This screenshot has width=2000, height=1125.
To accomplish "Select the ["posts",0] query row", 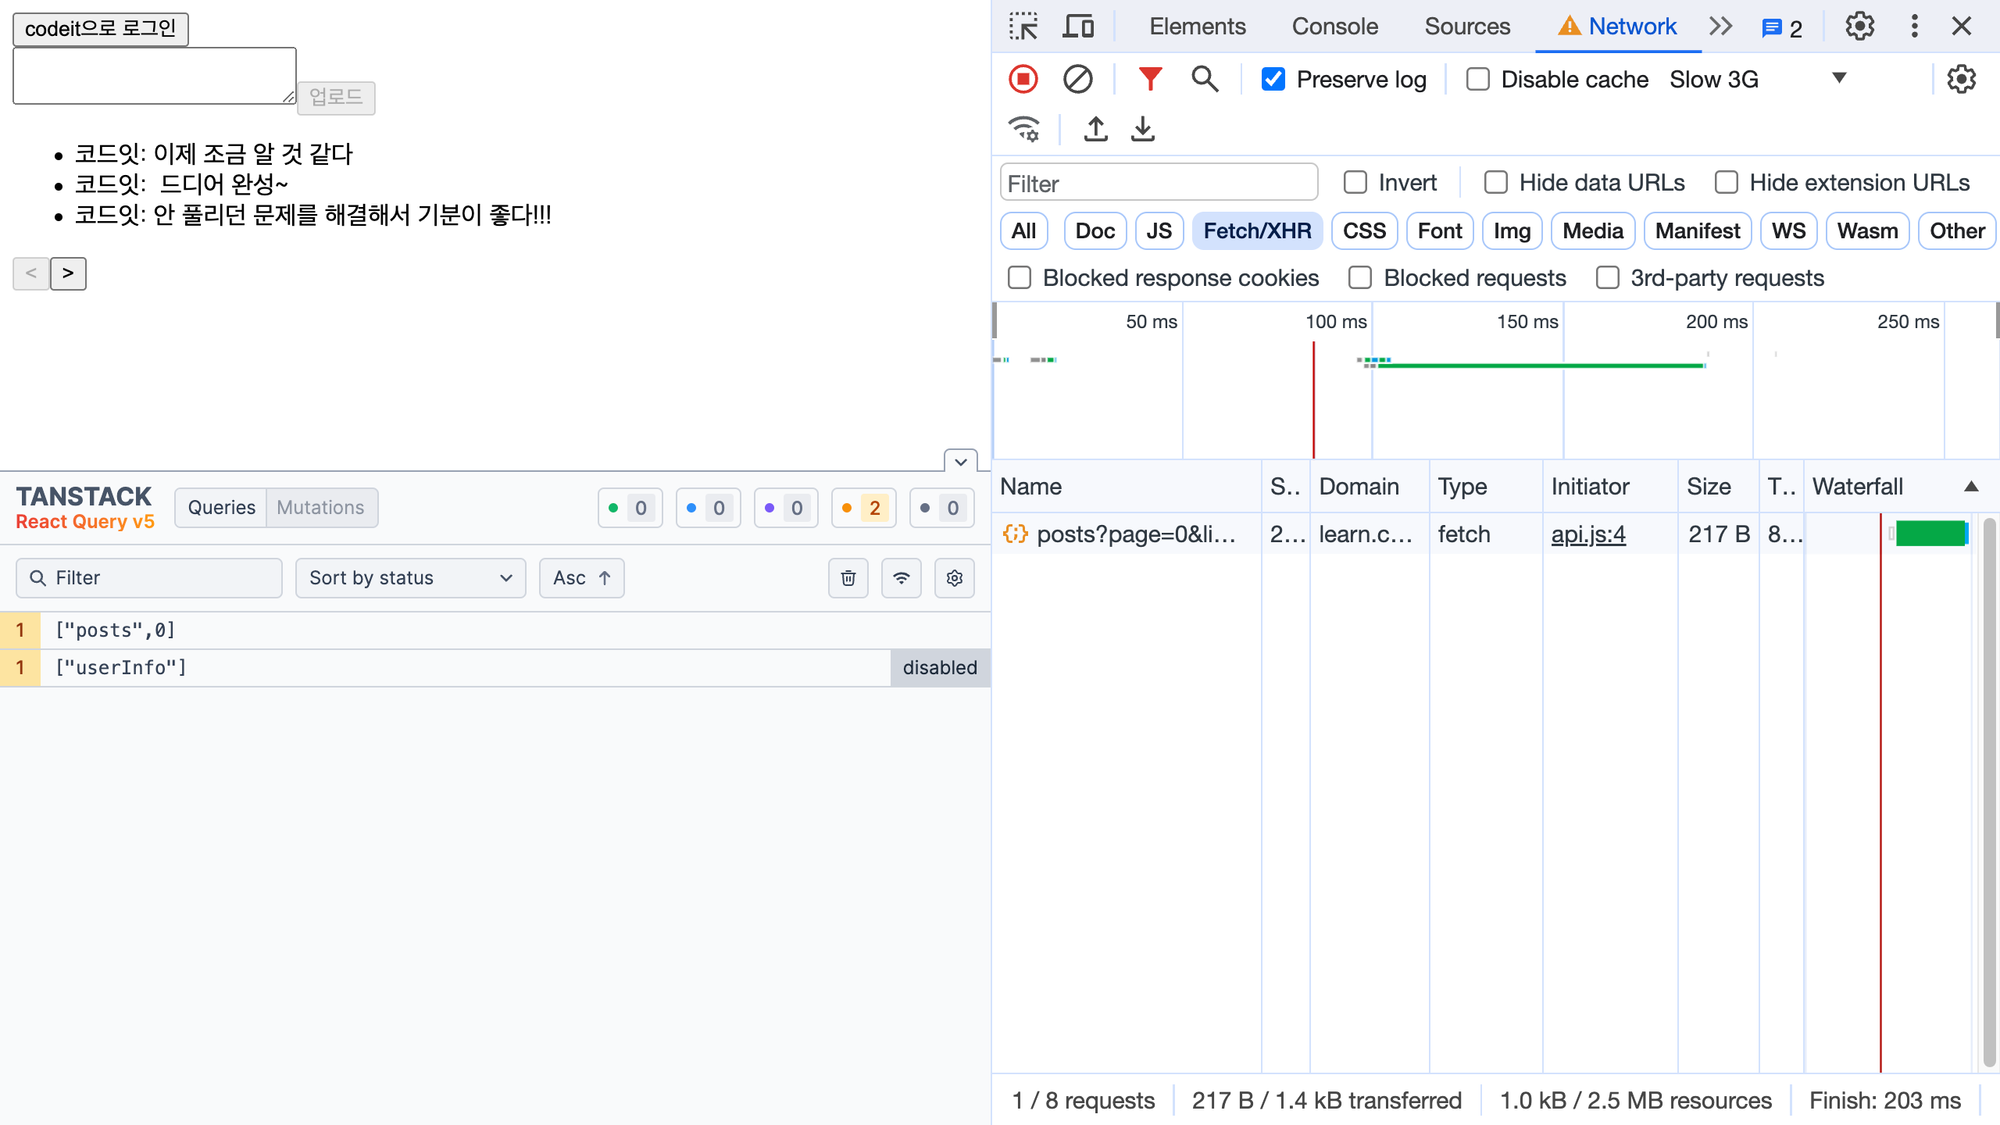I will [x=495, y=630].
